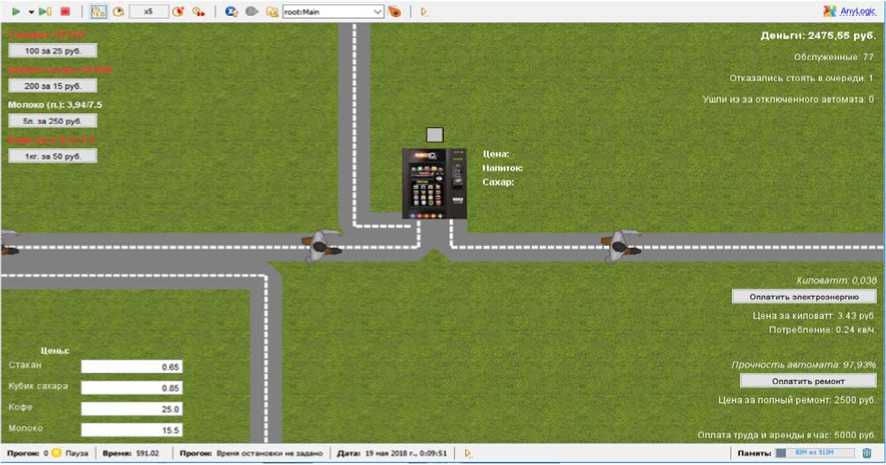Click the slow down clock icon
This screenshot has height=465, width=886.
click(x=119, y=11)
